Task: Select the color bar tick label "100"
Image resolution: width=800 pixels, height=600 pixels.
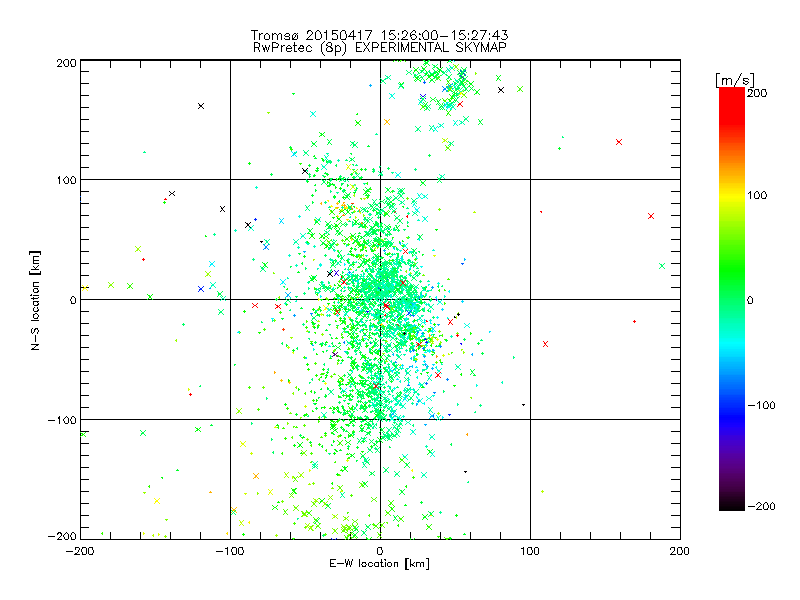Action: coord(757,195)
